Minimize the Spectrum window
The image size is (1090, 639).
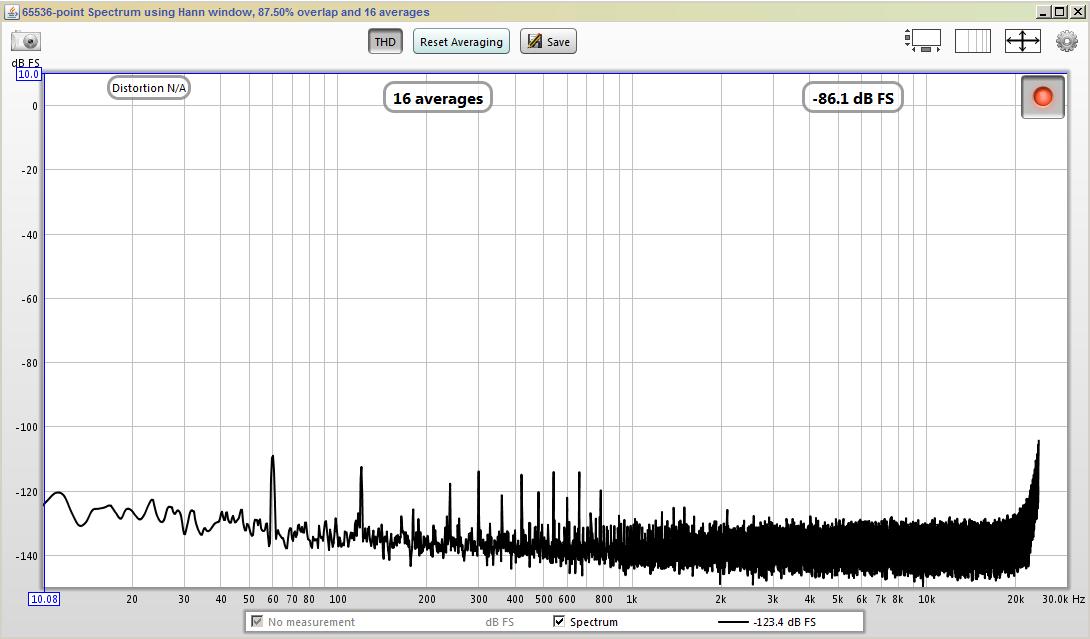click(1043, 12)
